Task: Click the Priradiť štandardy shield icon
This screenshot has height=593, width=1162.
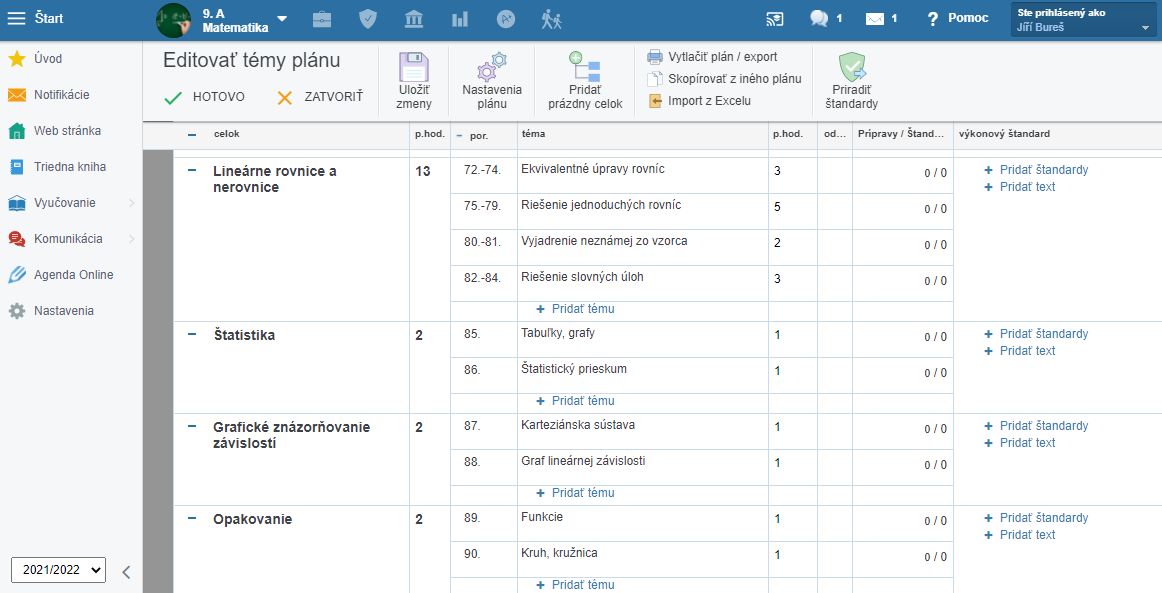Action: 852,67
